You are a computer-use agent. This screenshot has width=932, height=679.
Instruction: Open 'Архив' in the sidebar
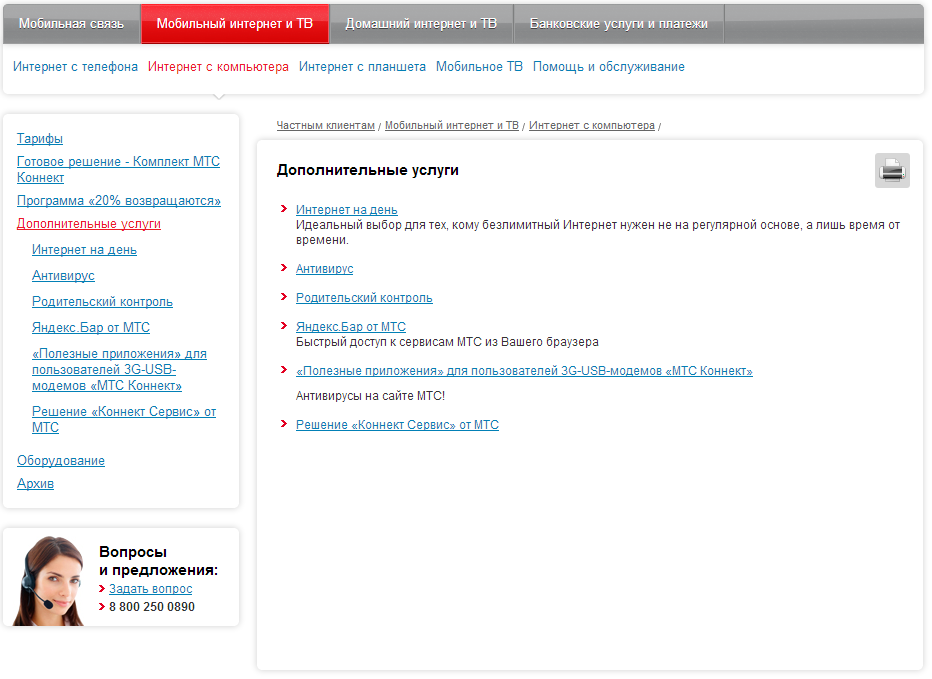36,484
